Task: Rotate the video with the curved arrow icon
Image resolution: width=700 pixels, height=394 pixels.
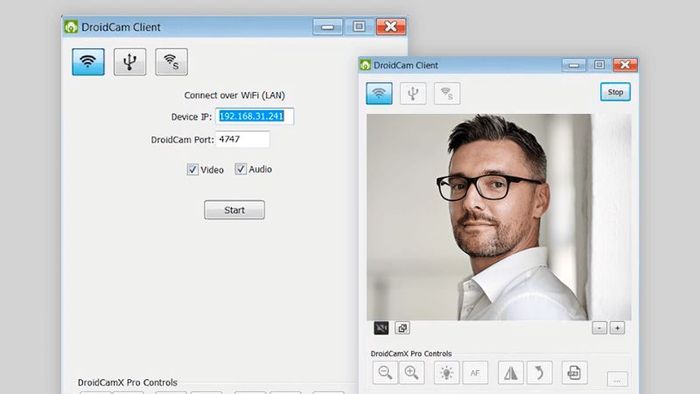Action: tap(539, 373)
